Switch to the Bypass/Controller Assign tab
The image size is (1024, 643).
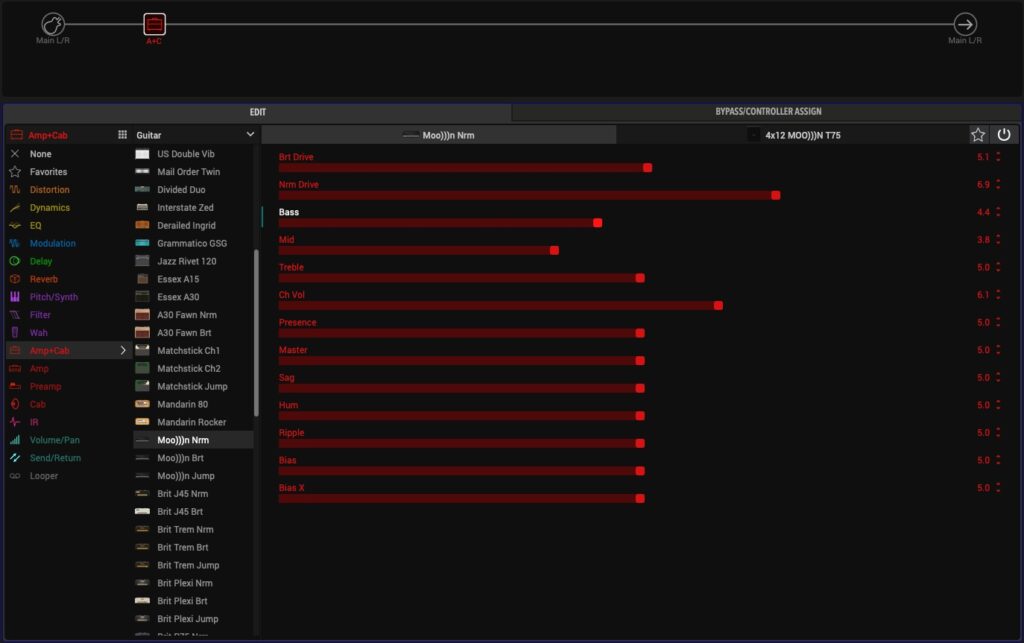(x=768, y=112)
